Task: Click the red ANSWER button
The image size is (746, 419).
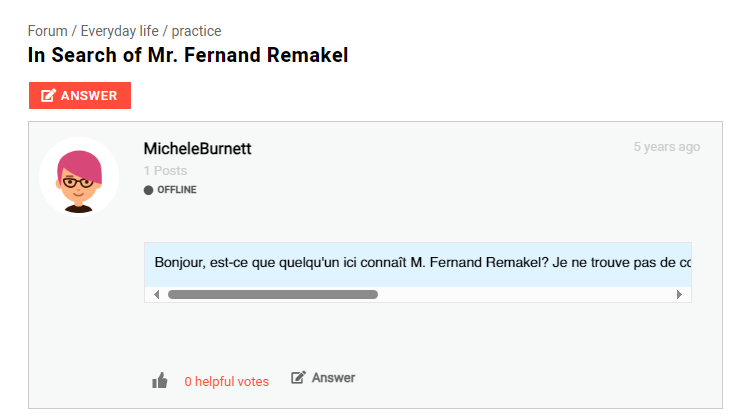Action: (80, 96)
